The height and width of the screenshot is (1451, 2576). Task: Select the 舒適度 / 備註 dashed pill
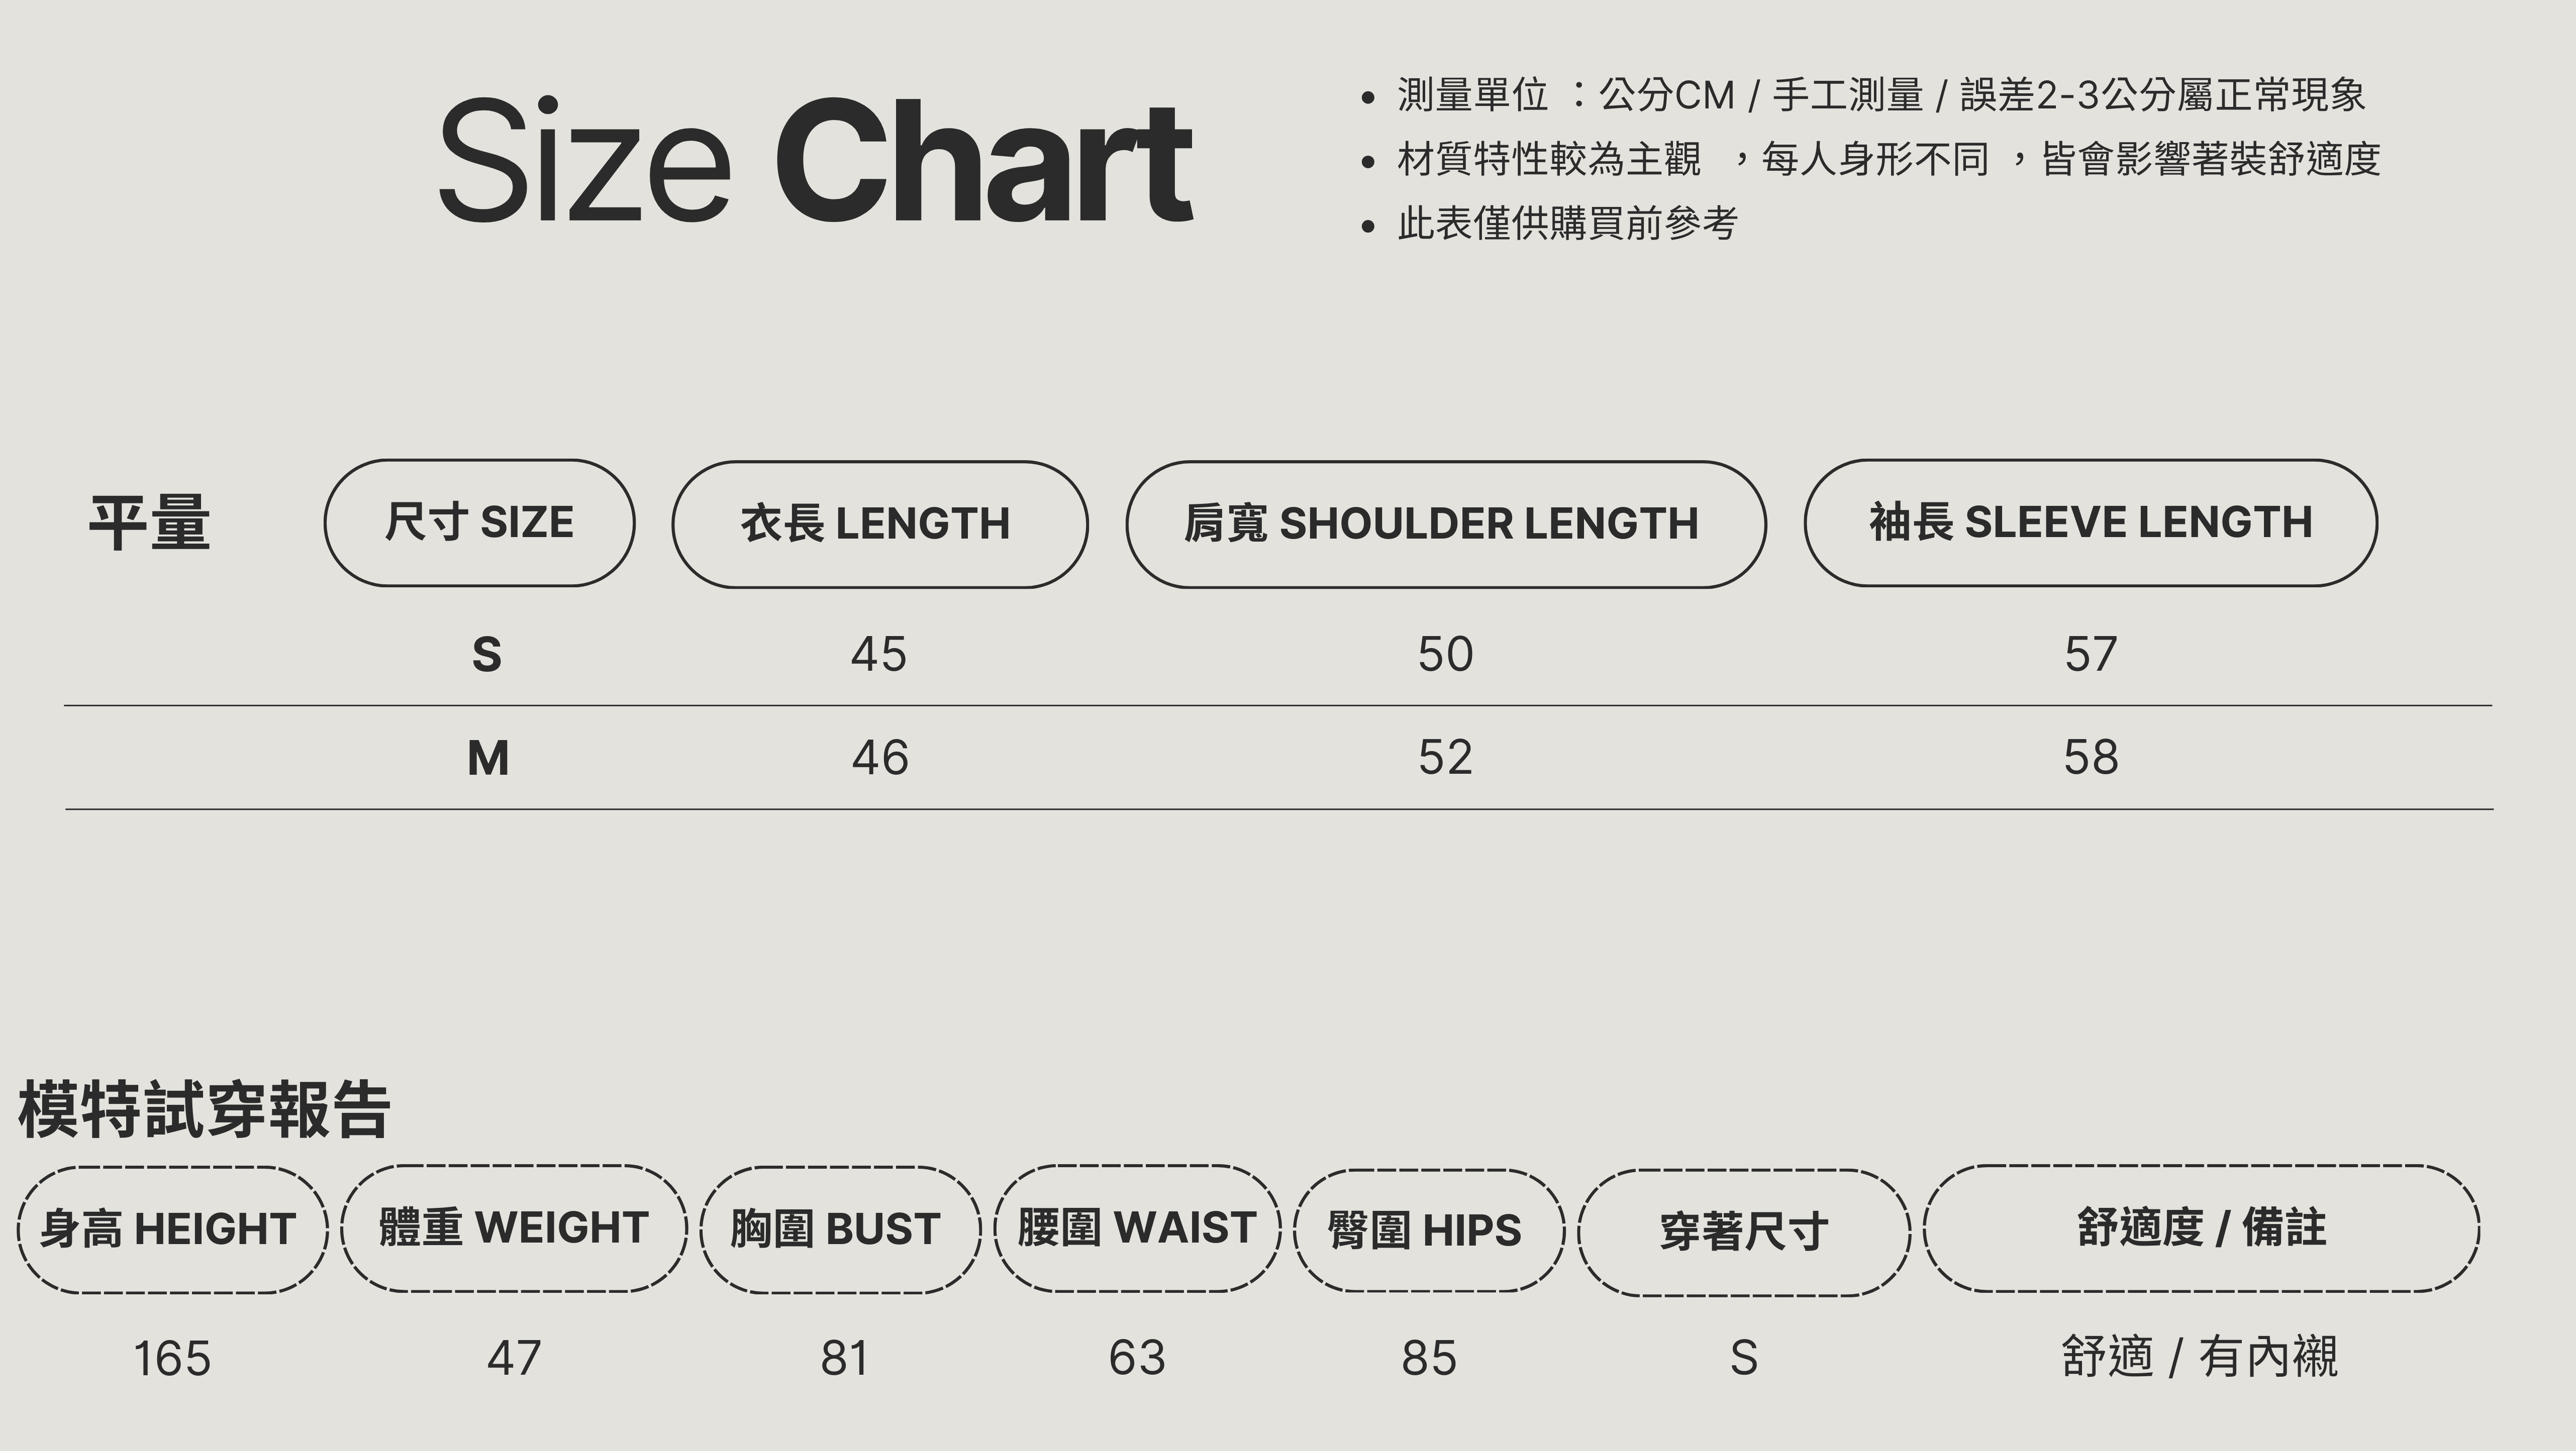pos(2201,1228)
